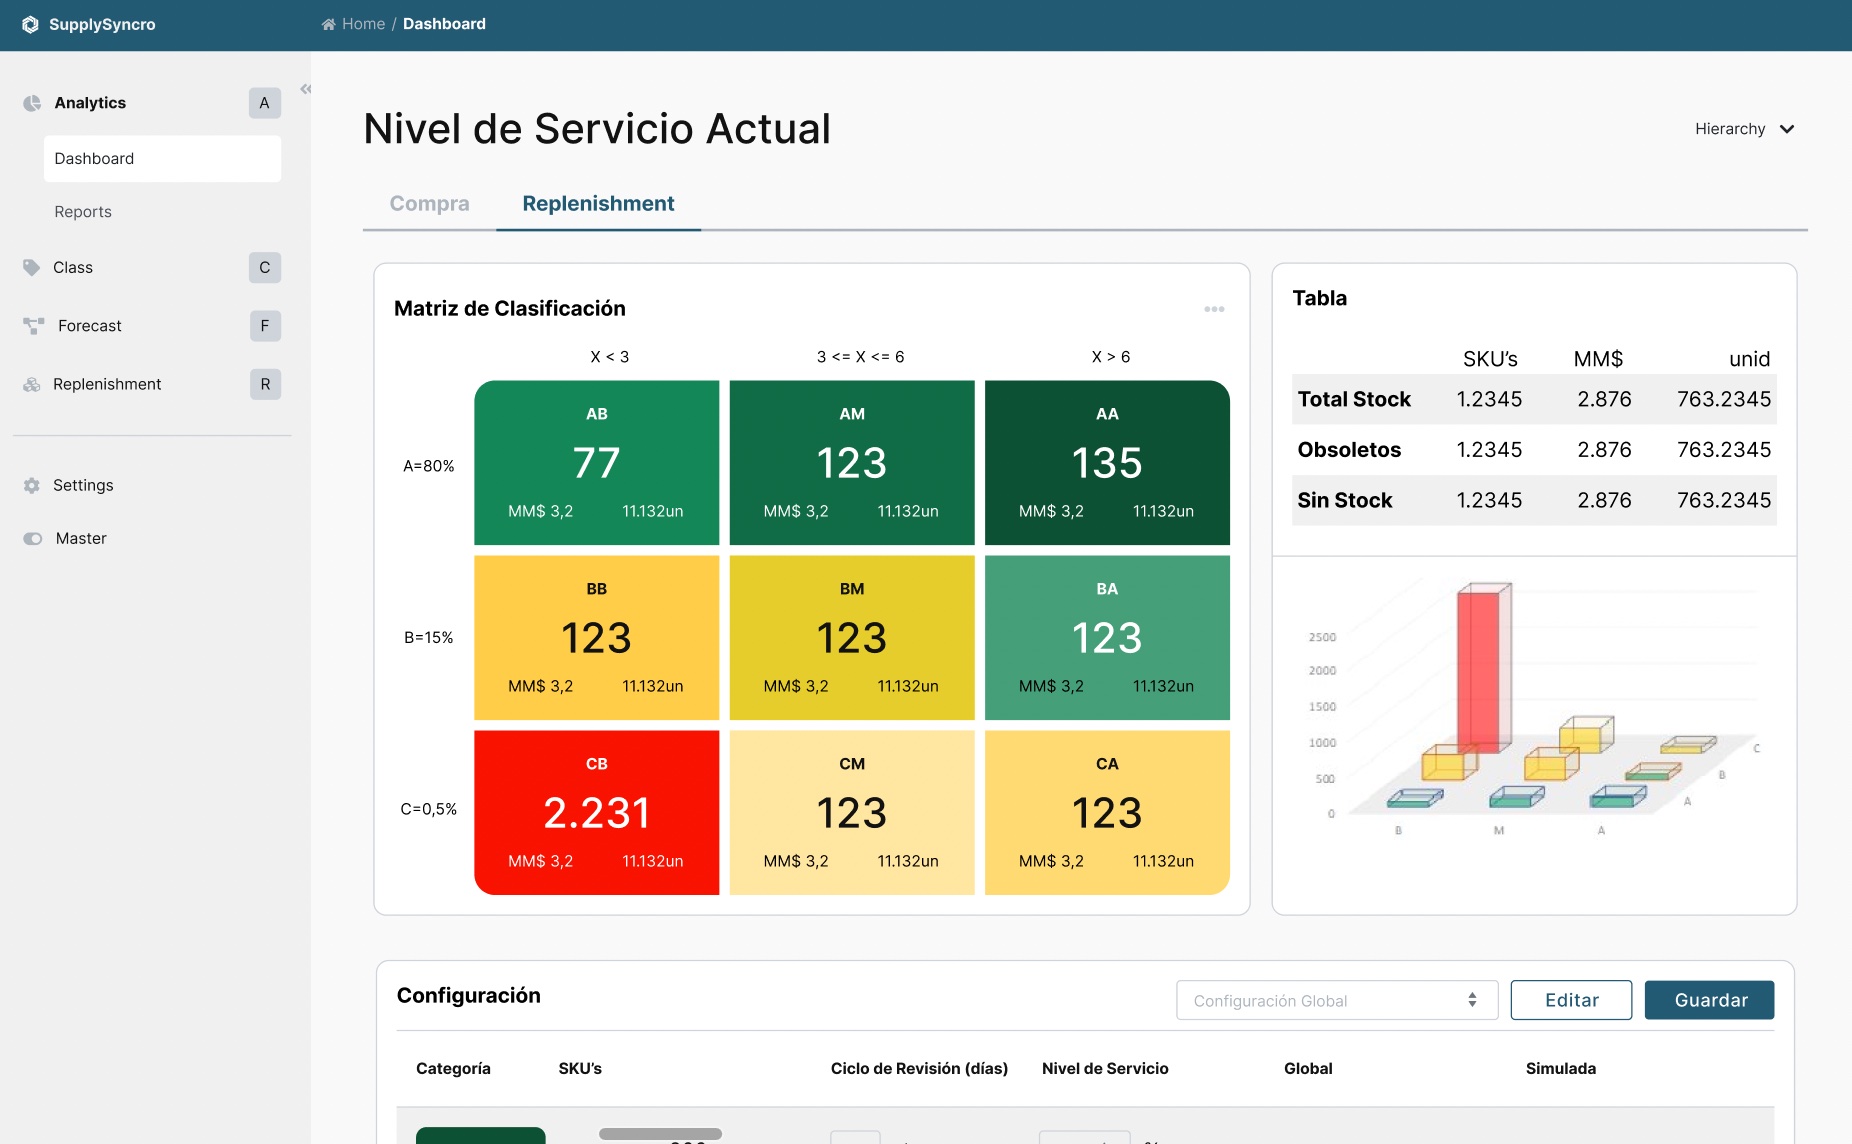Image resolution: width=1852 pixels, height=1144 pixels.
Task: Select the Replenishment tab
Action: tap(598, 204)
